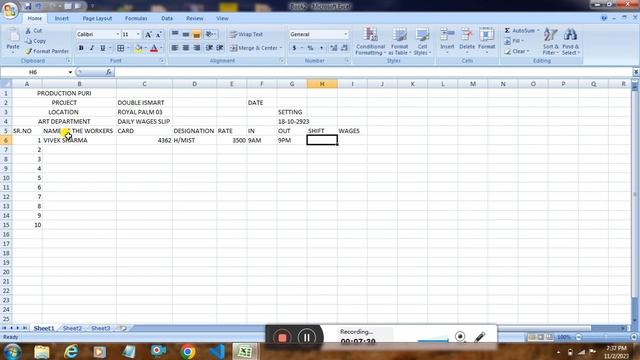Click Wrap Text button
The width and height of the screenshot is (640, 360).
click(246, 34)
